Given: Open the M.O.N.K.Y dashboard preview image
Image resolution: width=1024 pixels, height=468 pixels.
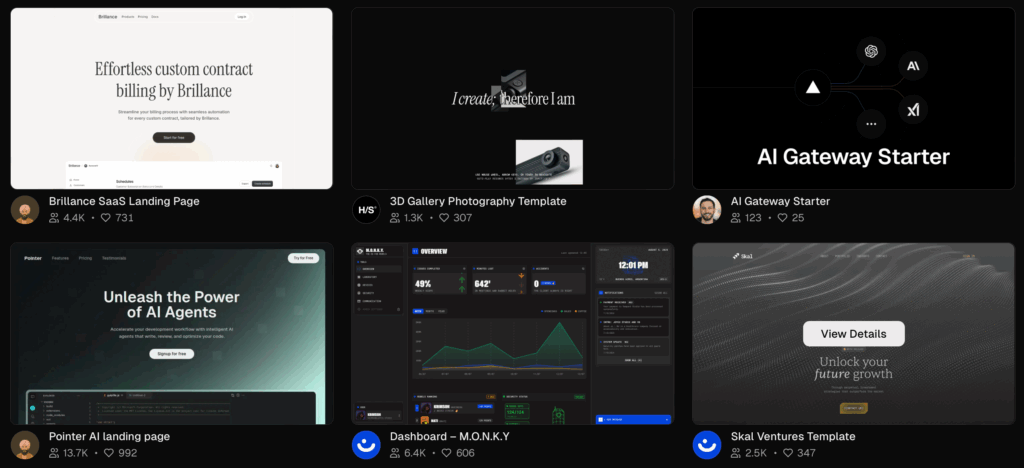Looking at the screenshot, I should point(512,333).
